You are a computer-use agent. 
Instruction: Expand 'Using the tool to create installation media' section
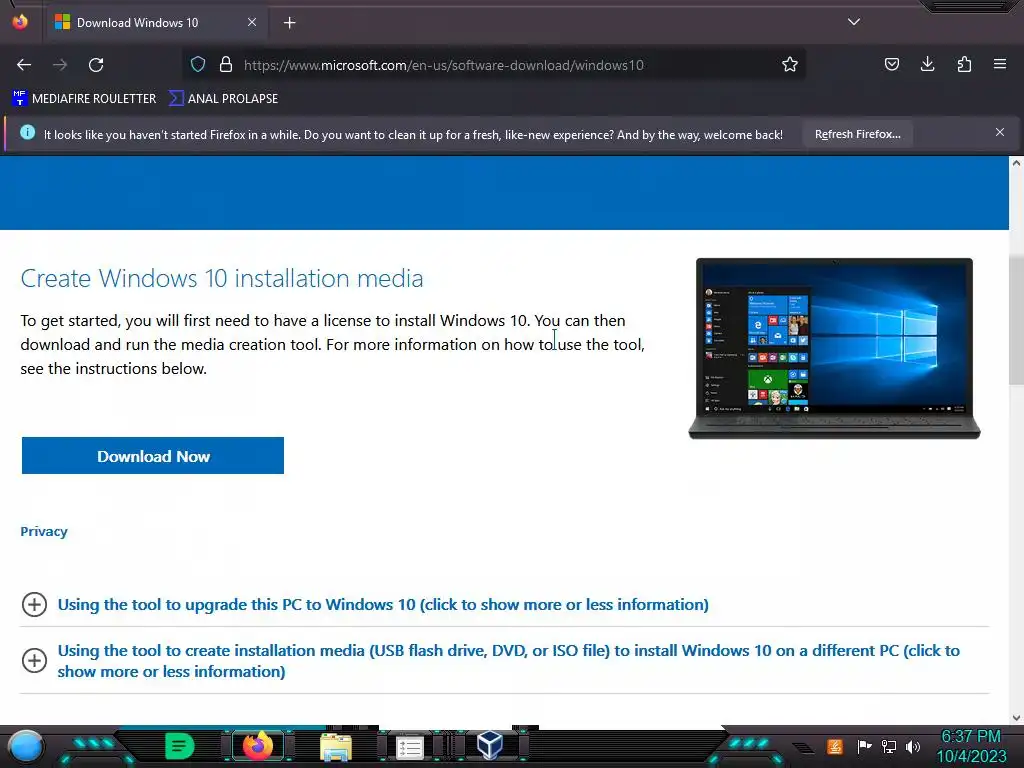point(509,661)
